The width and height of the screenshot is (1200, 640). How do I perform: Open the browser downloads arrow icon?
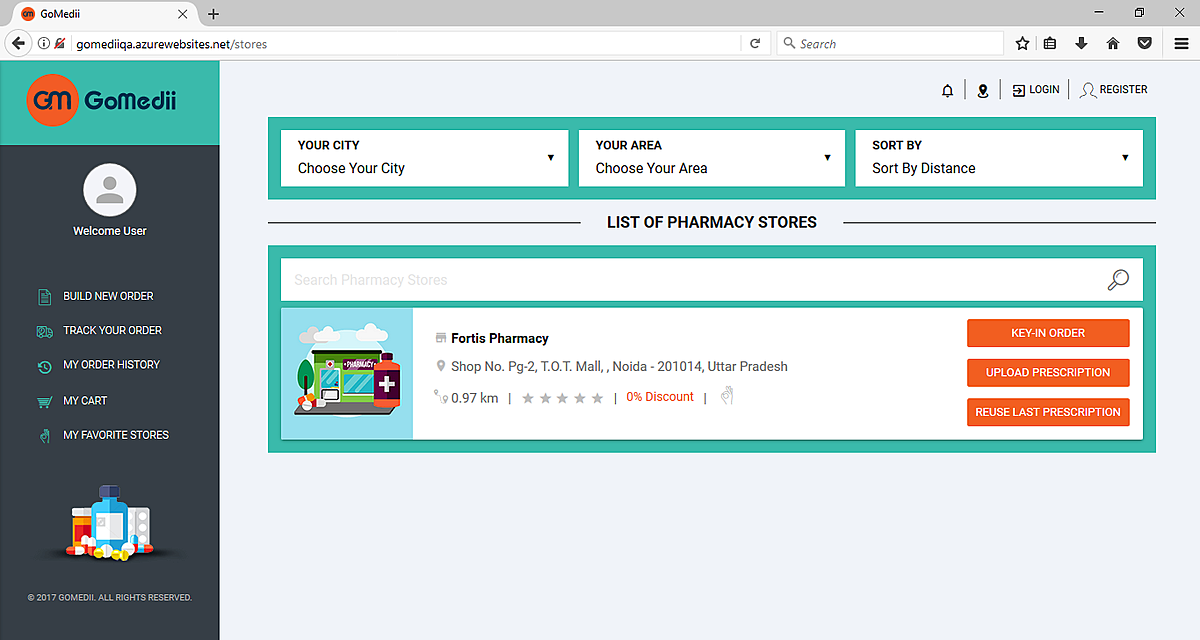(1081, 44)
